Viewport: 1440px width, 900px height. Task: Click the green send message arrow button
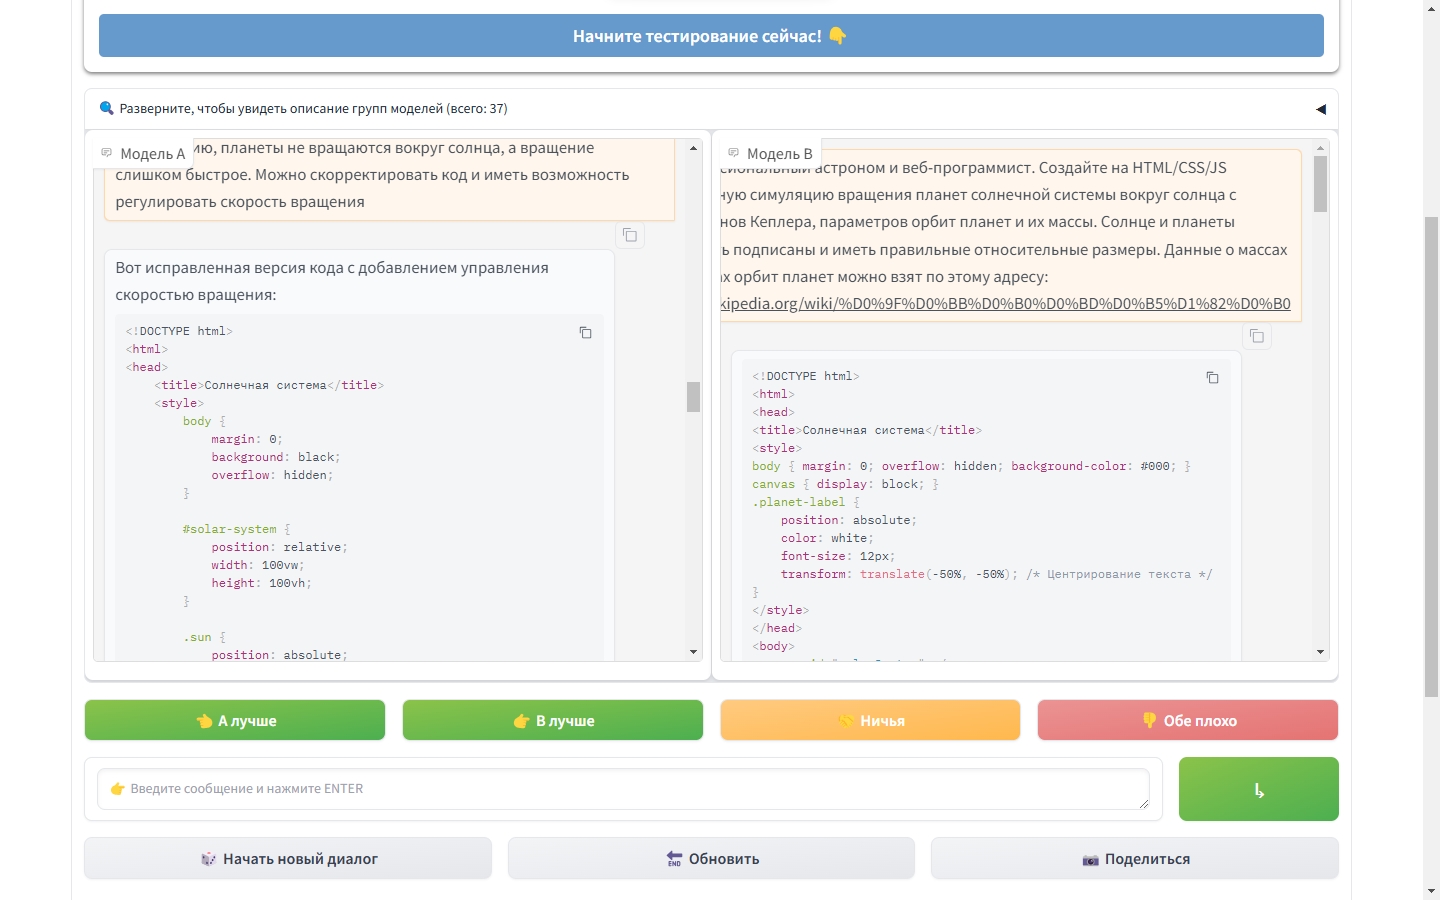click(1258, 789)
